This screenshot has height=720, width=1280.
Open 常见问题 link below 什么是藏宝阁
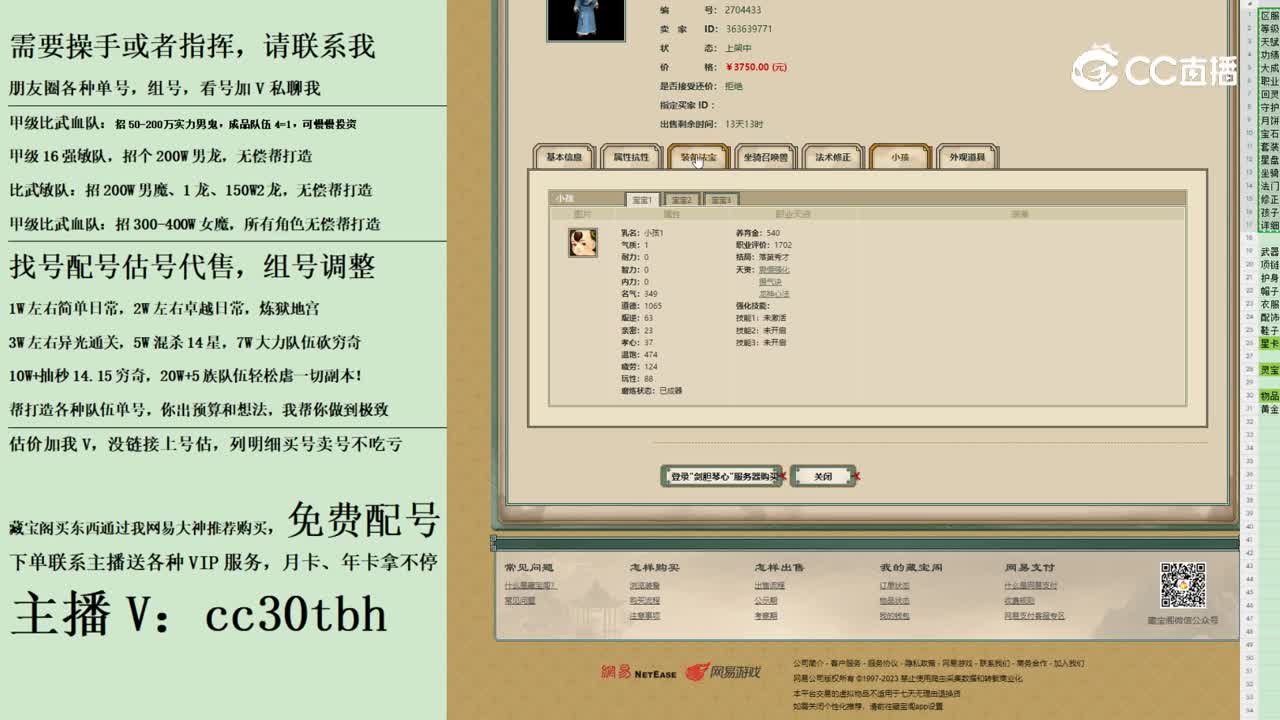[520, 600]
